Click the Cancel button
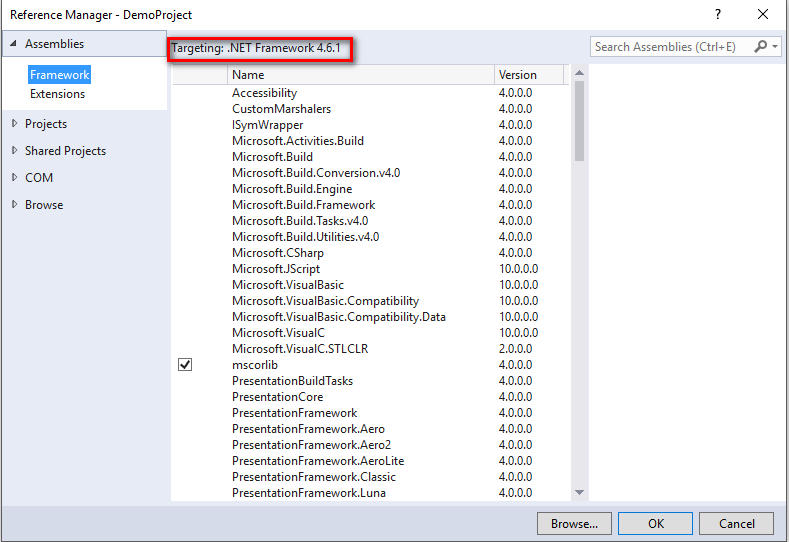The image size is (789, 542). (x=736, y=523)
